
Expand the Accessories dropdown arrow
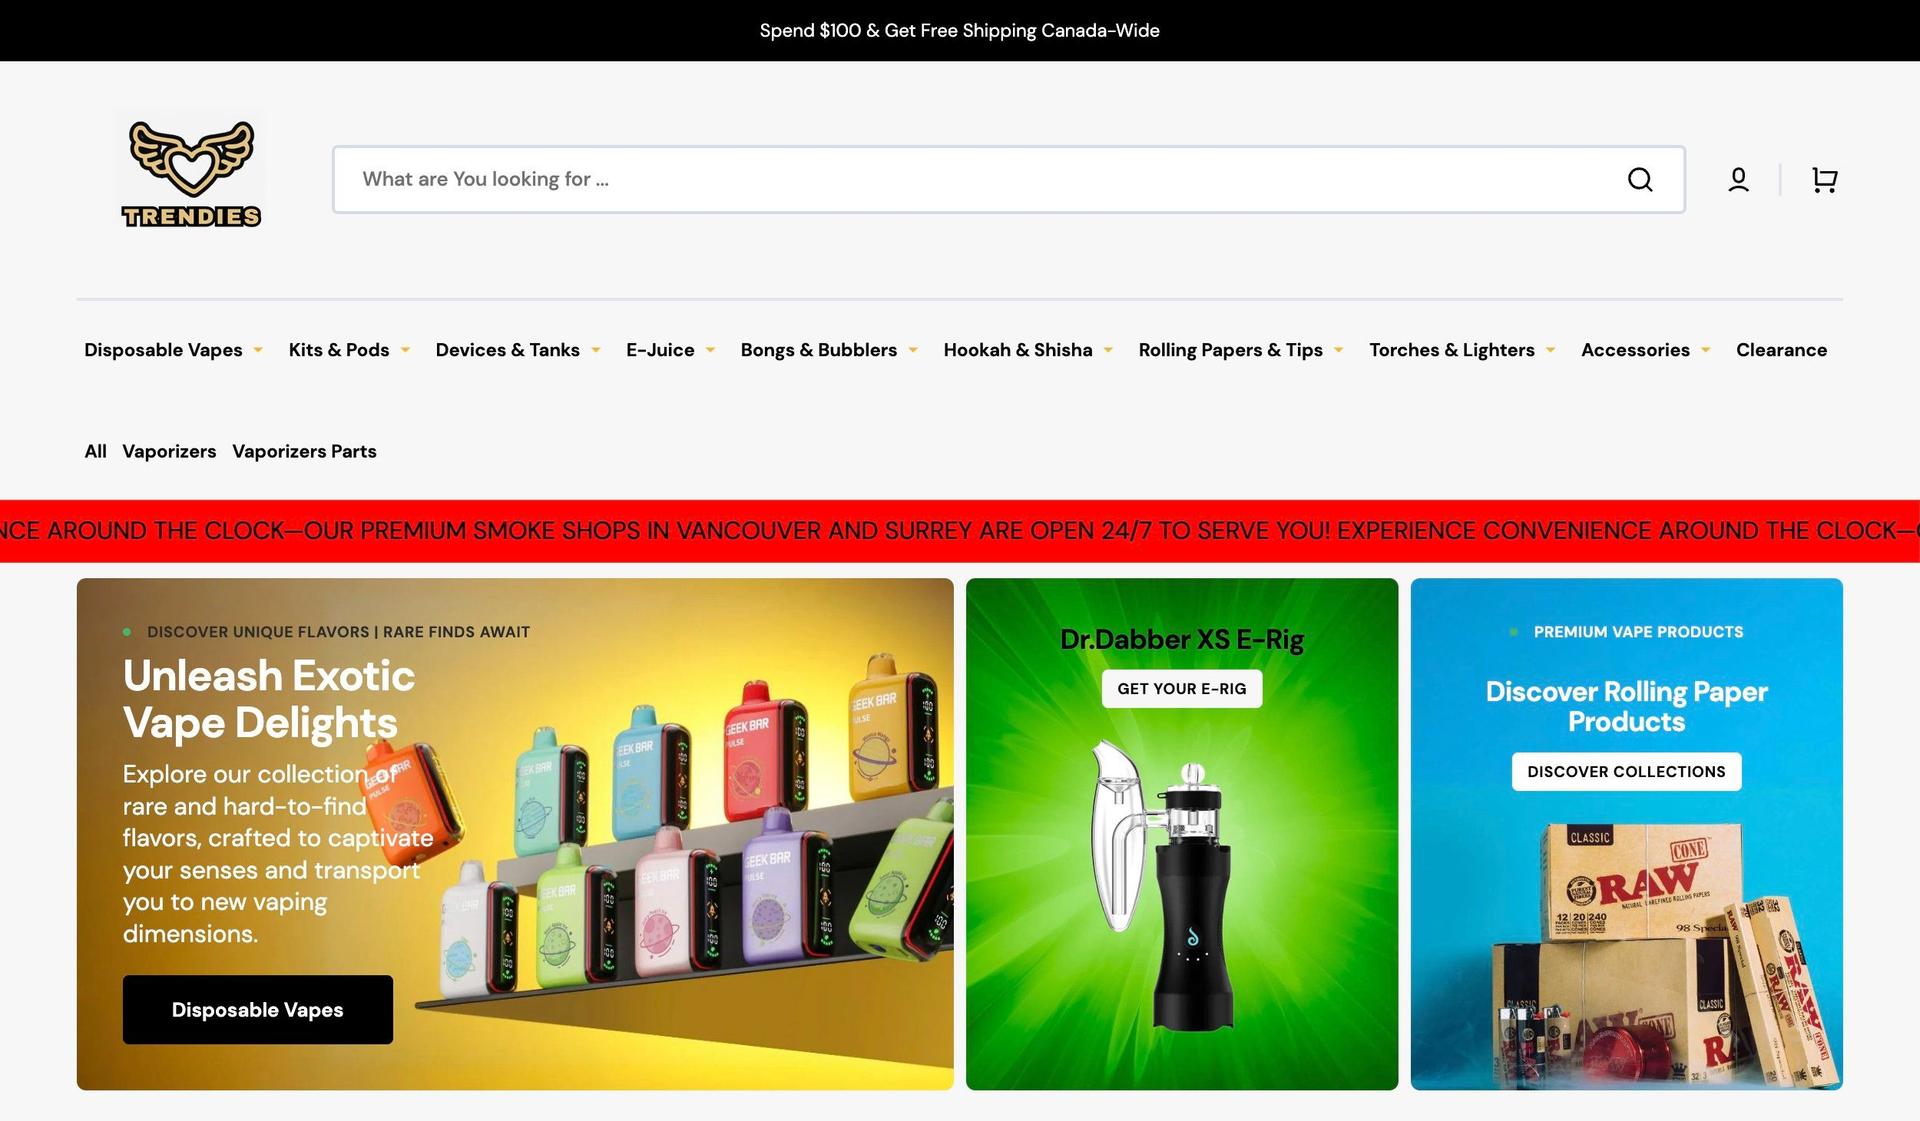(x=1705, y=350)
